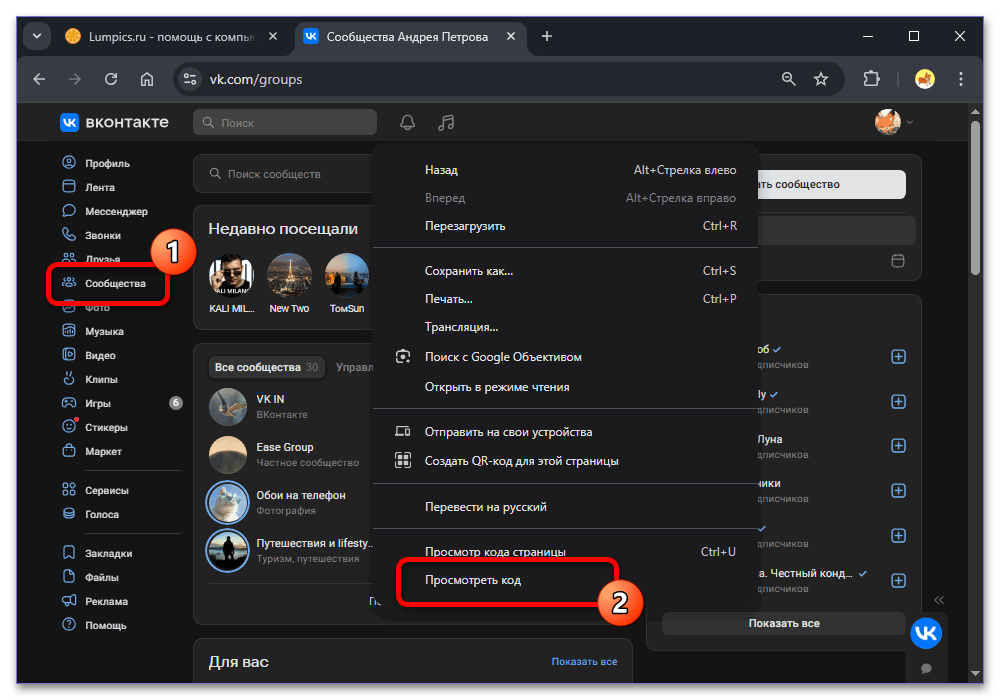Open Стикеры section
Screen dimensions: 1000x700
click(94, 427)
